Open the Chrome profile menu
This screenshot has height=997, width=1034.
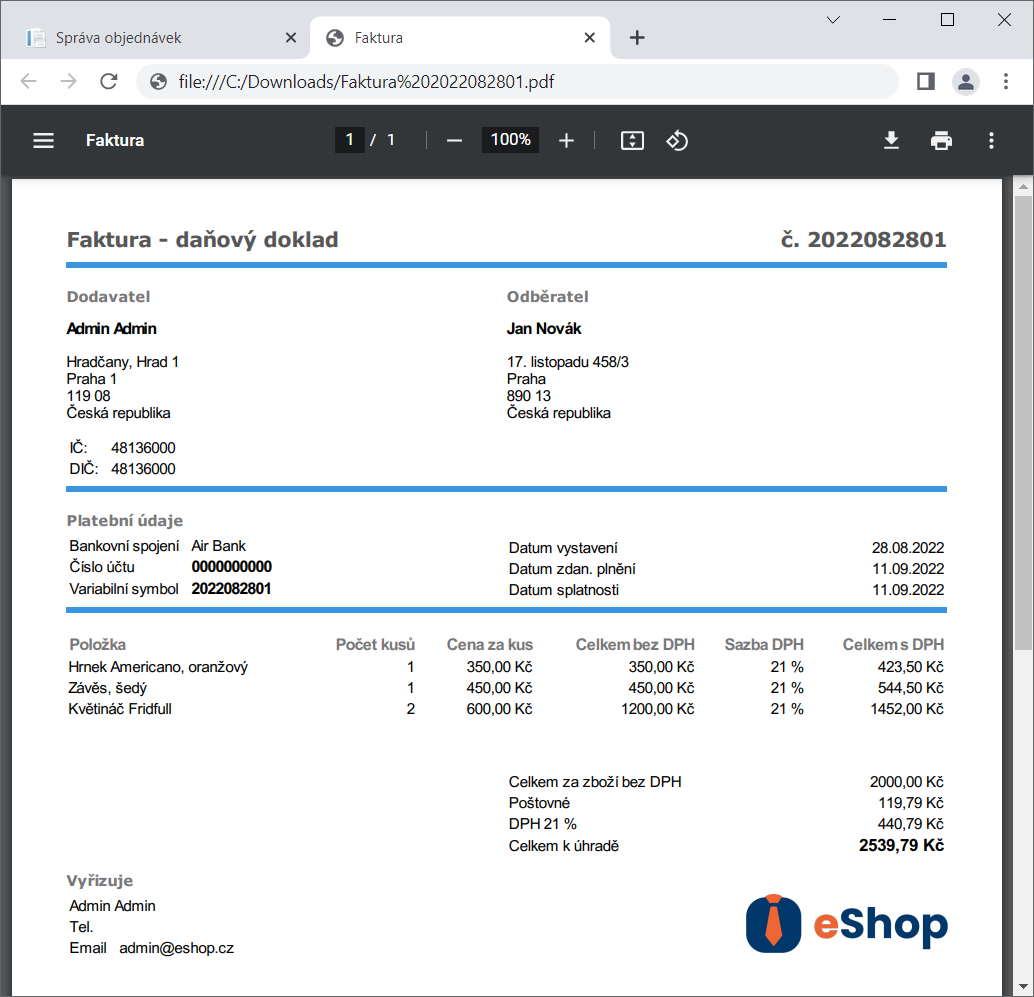[x=965, y=82]
